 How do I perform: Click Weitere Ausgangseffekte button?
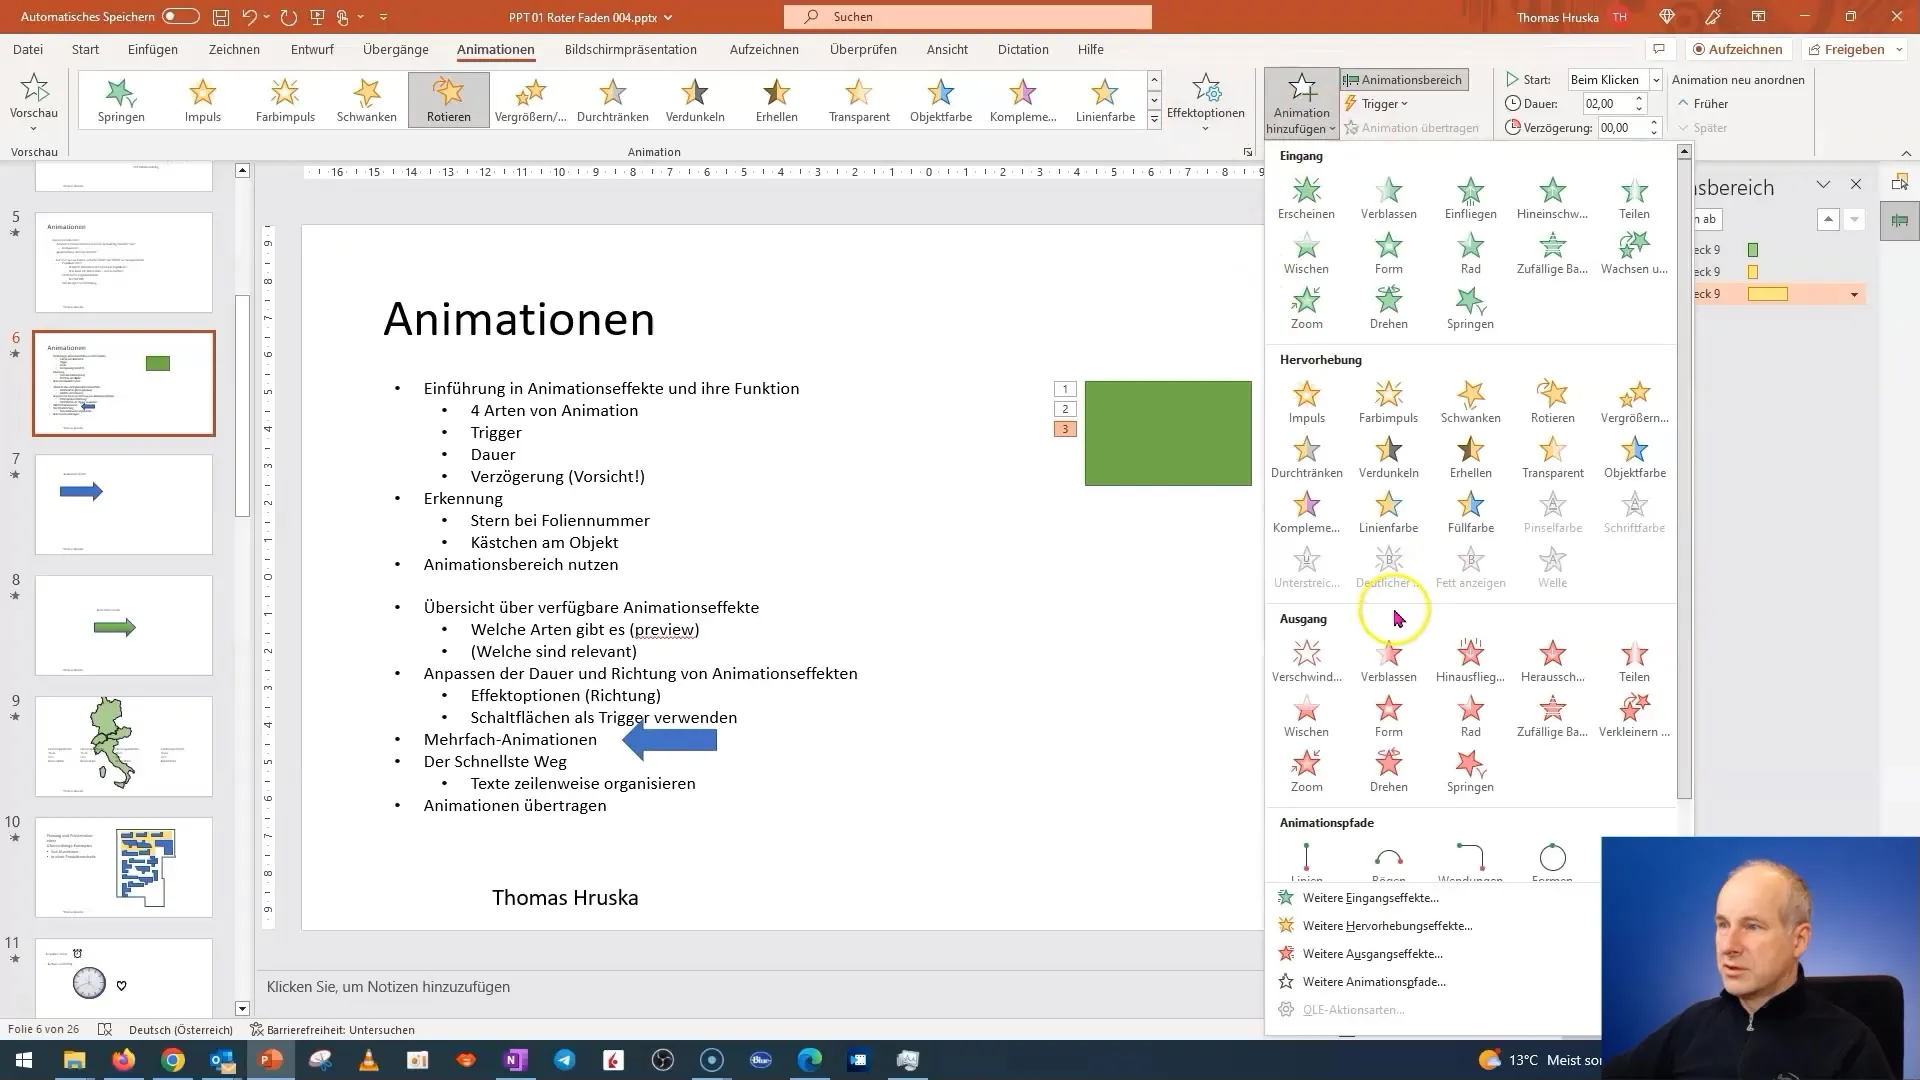tap(1373, 953)
